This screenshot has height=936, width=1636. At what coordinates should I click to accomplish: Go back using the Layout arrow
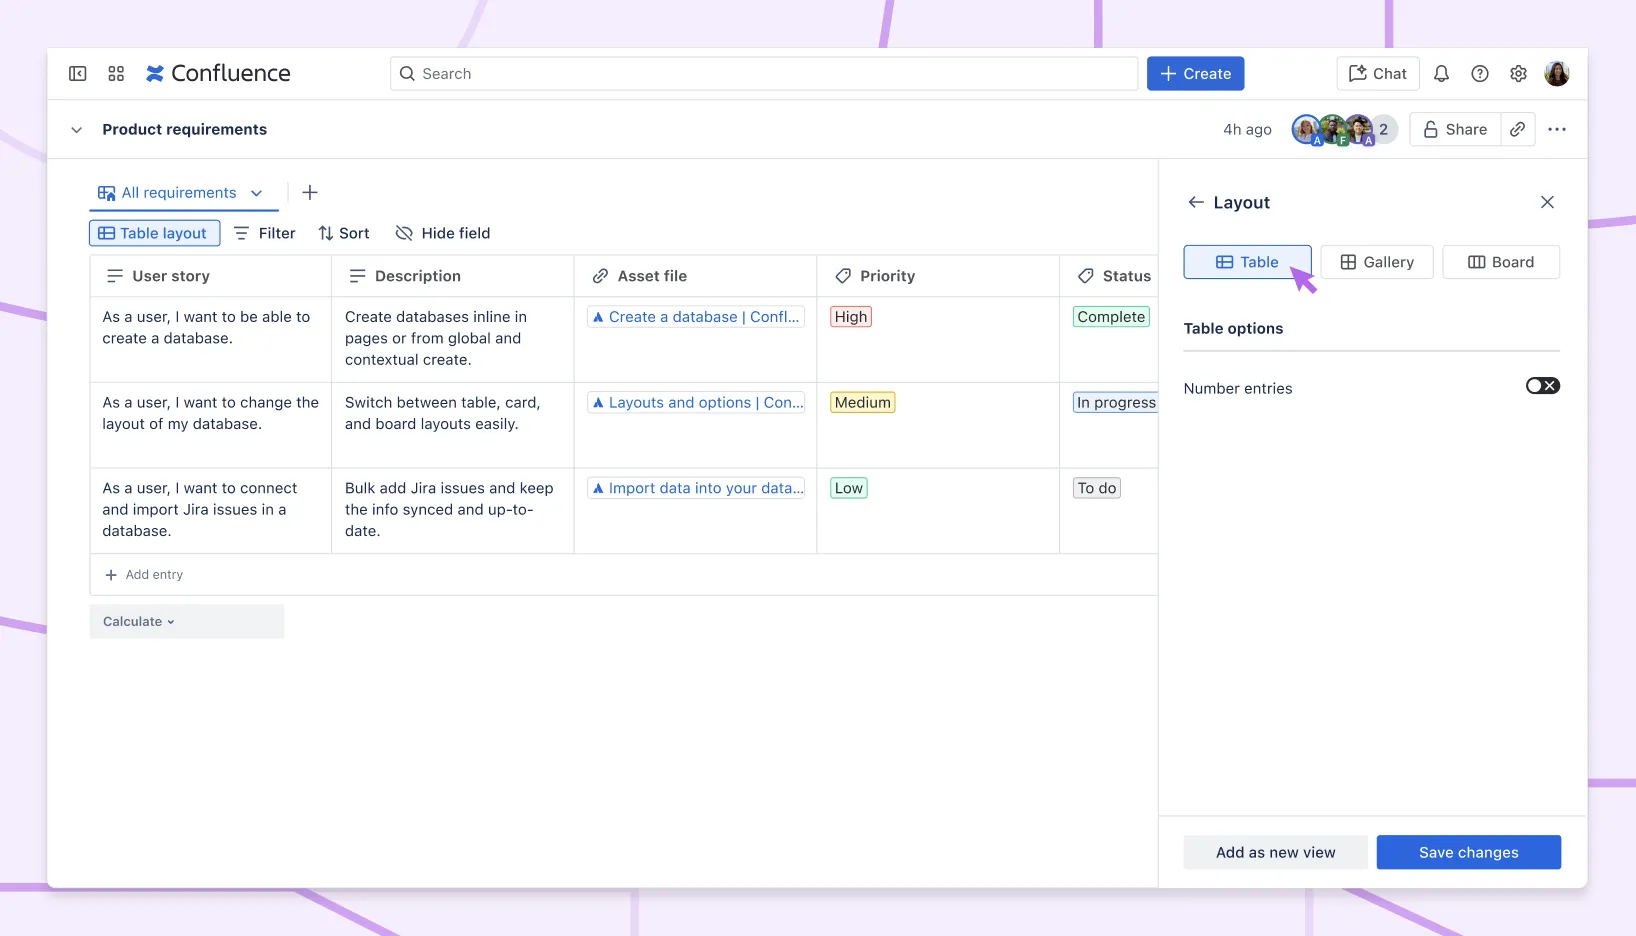coord(1196,202)
